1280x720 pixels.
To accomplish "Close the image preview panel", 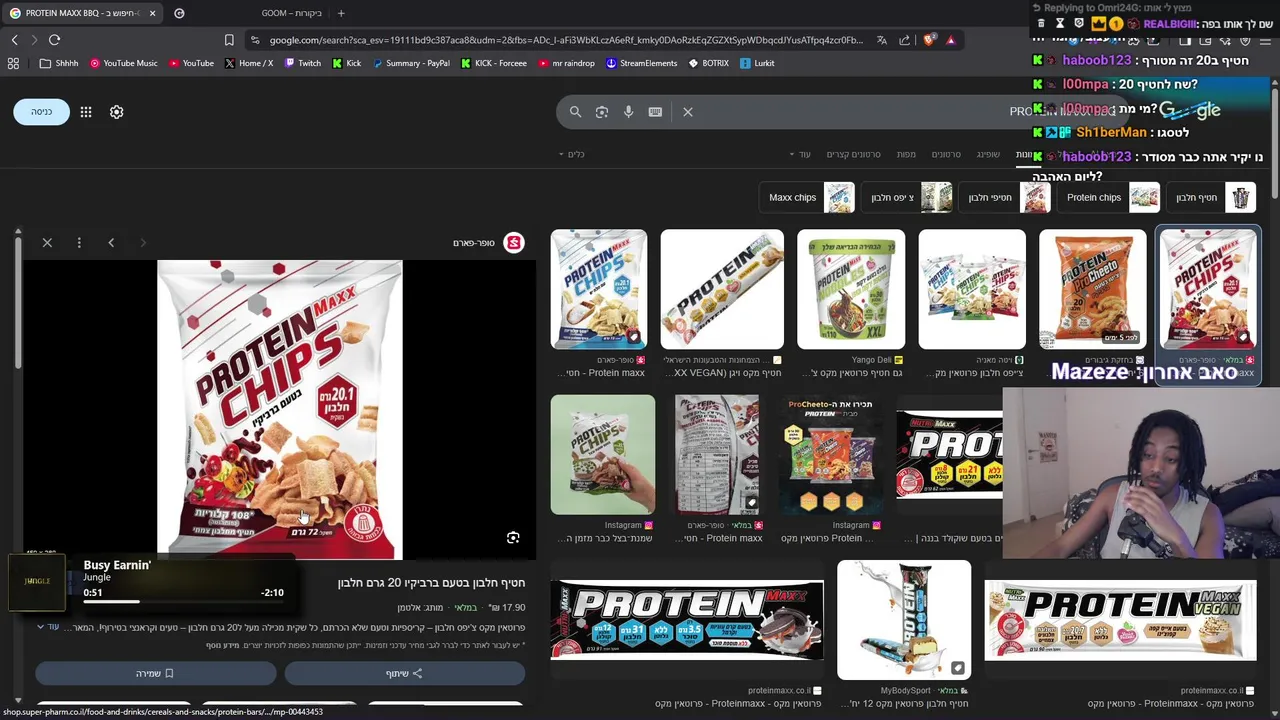I will tap(47, 243).
